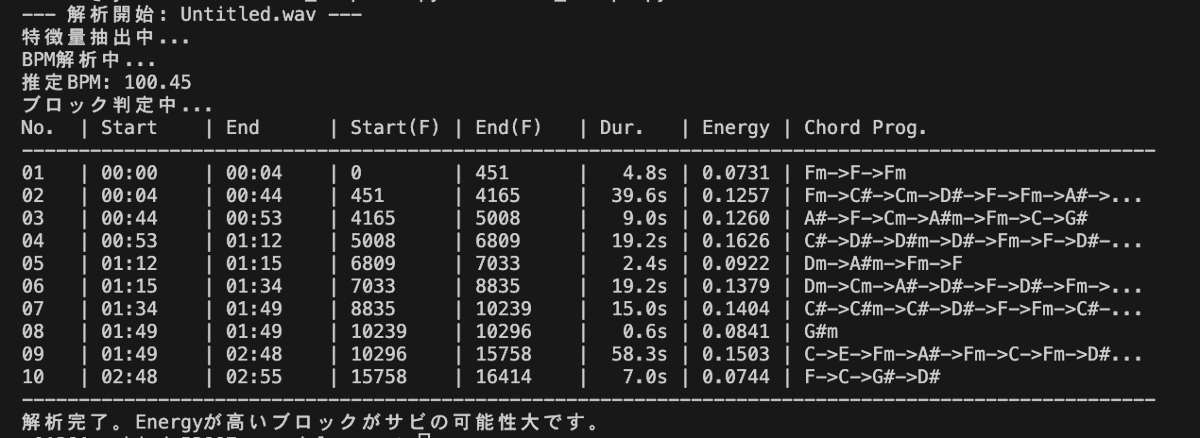Click energy value 0.0922
Image resolution: width=1200 pixels, height=438 pixels.
(x=736, y=262)
